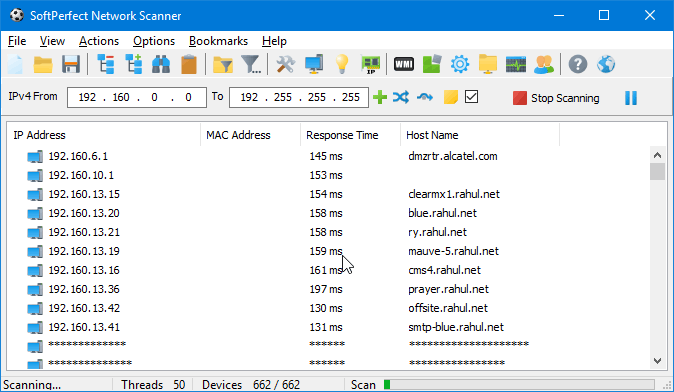Click the Threads 50 status bar entry

click(153, 384)
